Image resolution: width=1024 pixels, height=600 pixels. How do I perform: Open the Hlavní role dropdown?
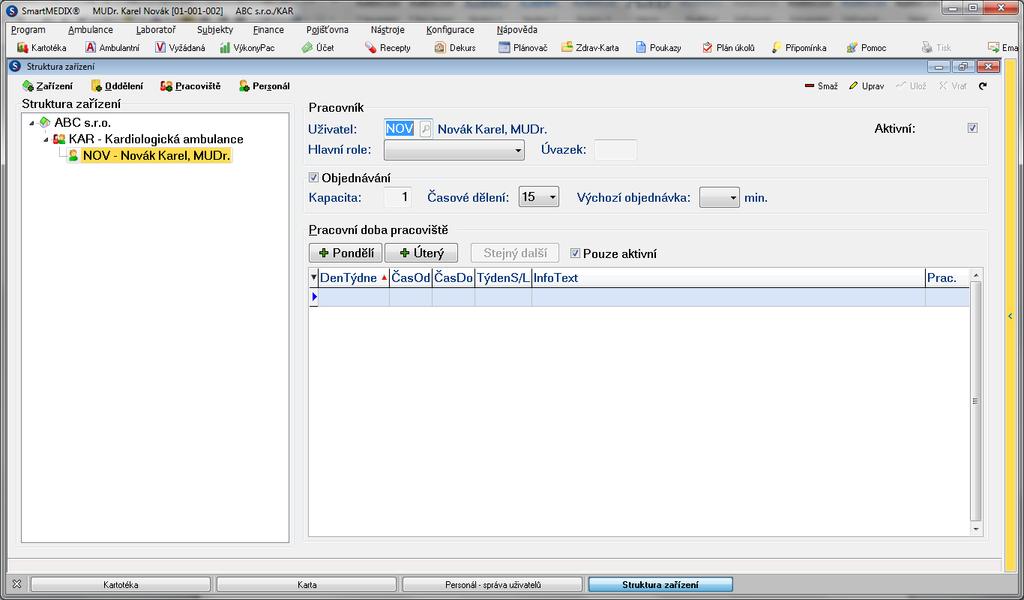tap(454, 150)
